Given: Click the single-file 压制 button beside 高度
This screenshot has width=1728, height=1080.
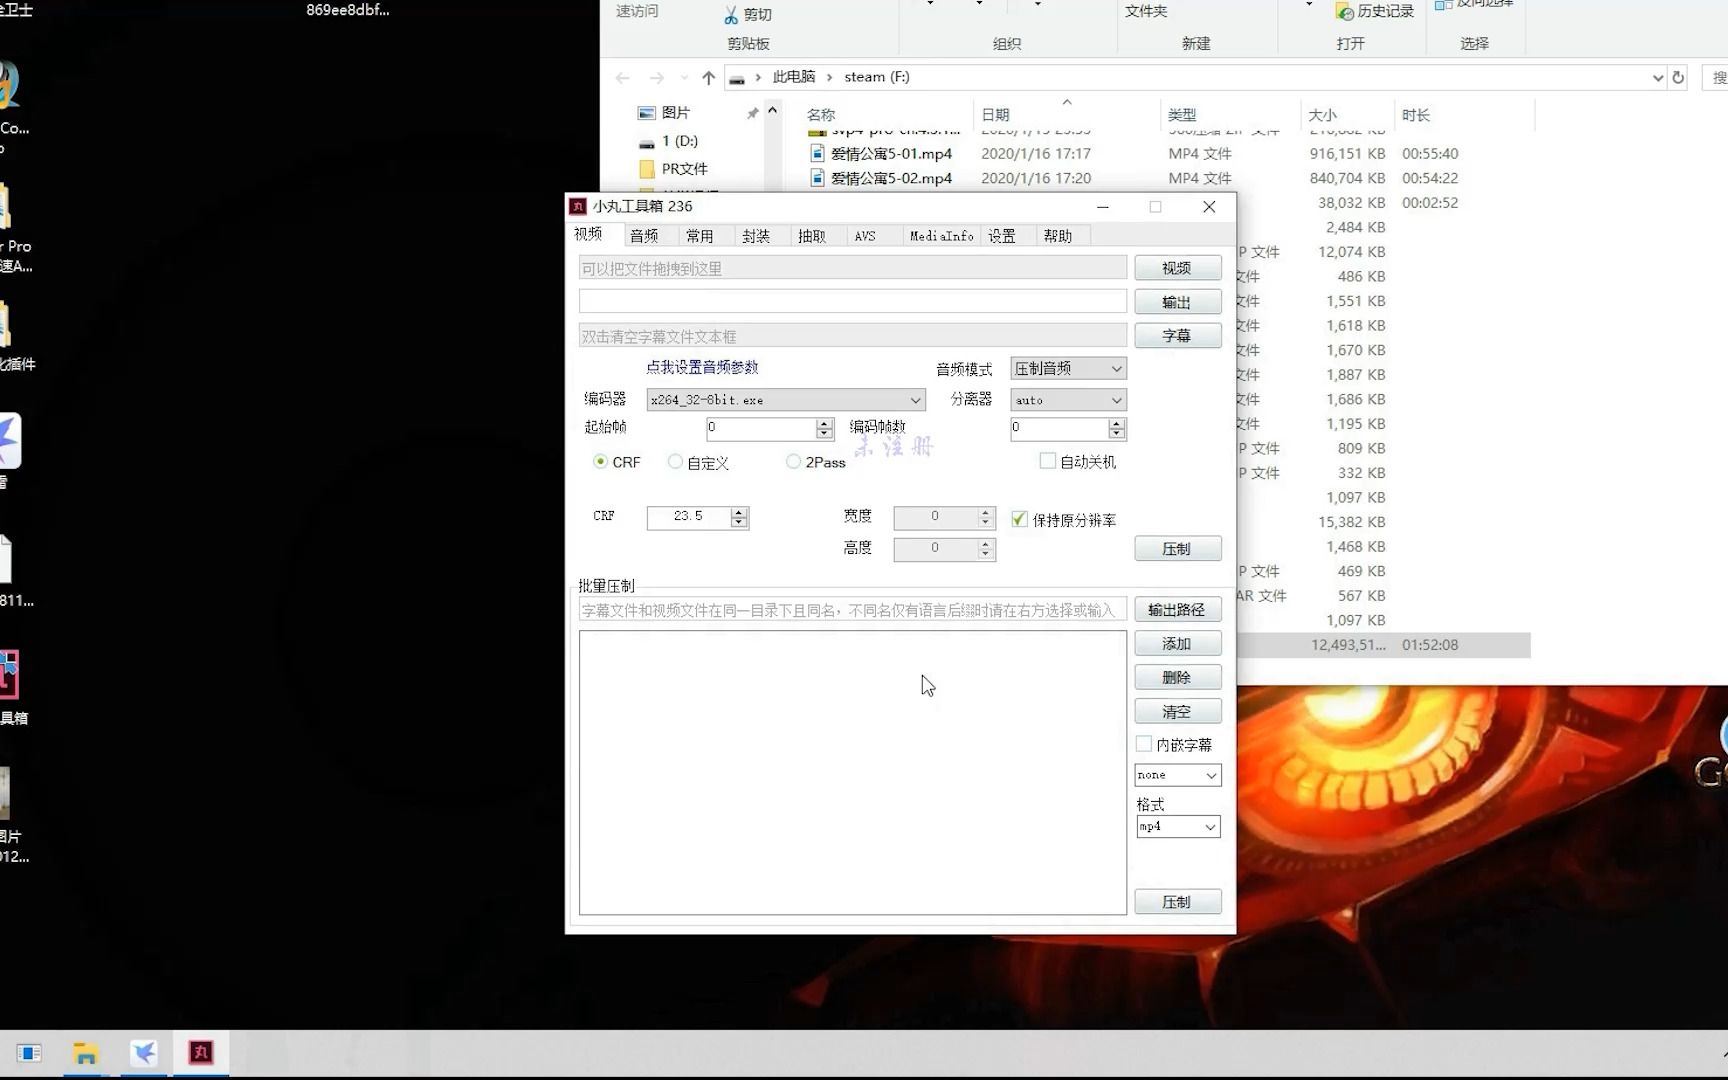Looking at the screenshot, I should tap(1177, 549).
